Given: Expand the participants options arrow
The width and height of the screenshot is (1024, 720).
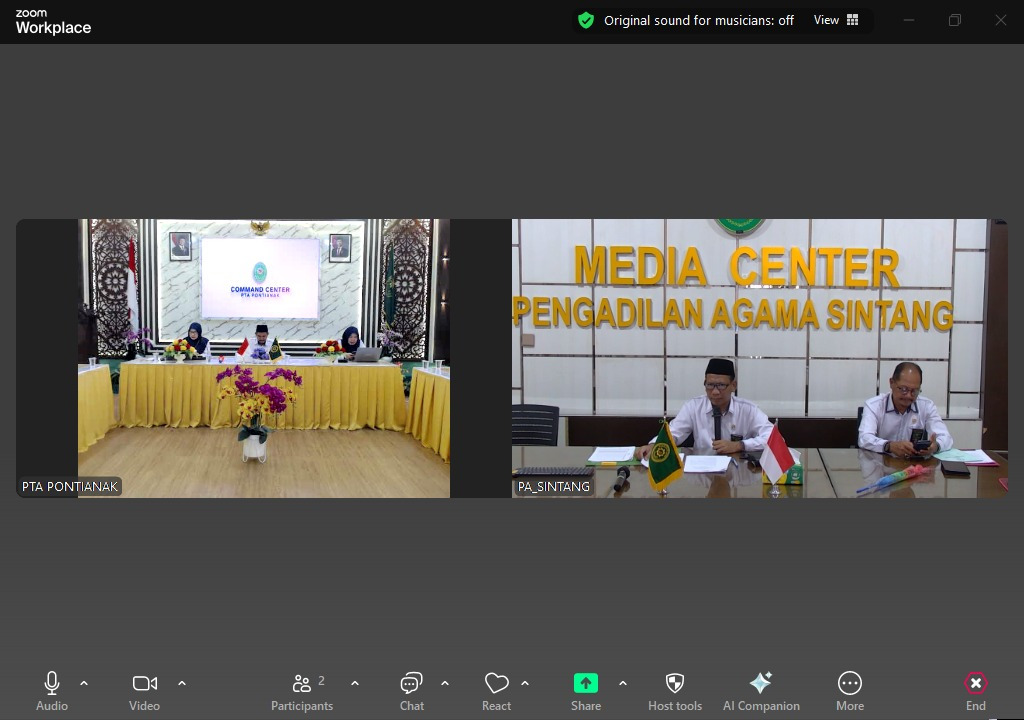Looking at the screenshot, I should [x=355, y=683].
